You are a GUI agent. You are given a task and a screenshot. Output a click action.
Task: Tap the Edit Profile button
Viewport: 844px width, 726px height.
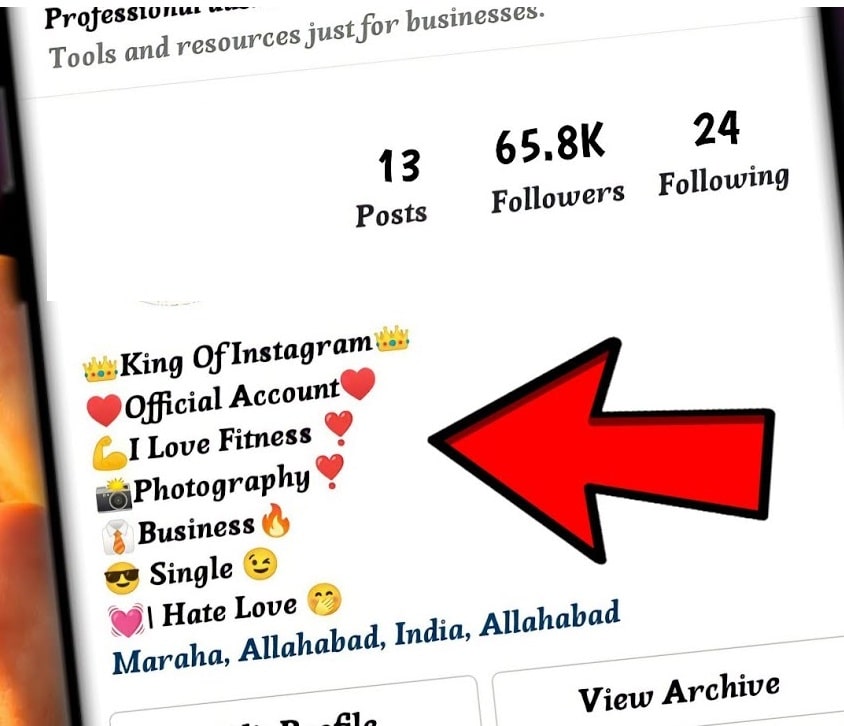tap(295, 707)
